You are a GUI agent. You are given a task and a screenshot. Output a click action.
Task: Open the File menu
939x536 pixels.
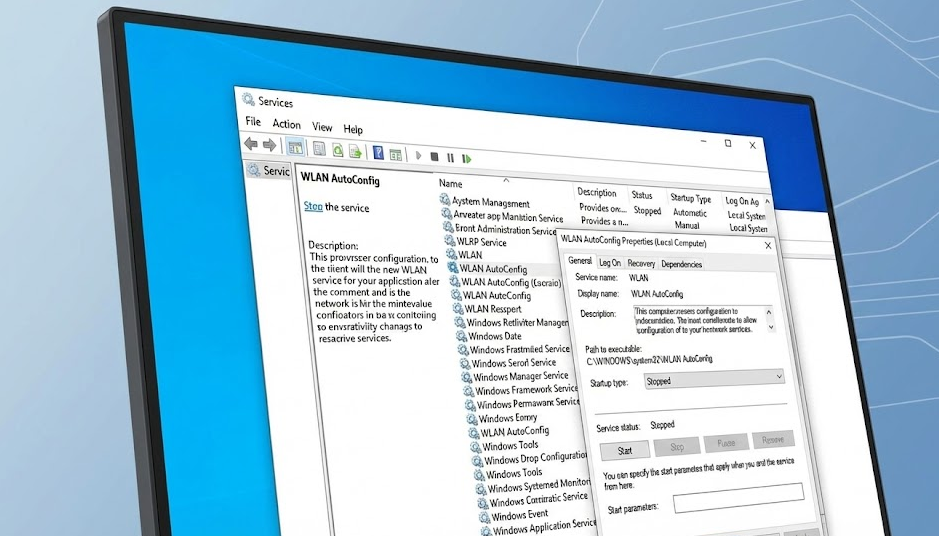coord(253,122)
